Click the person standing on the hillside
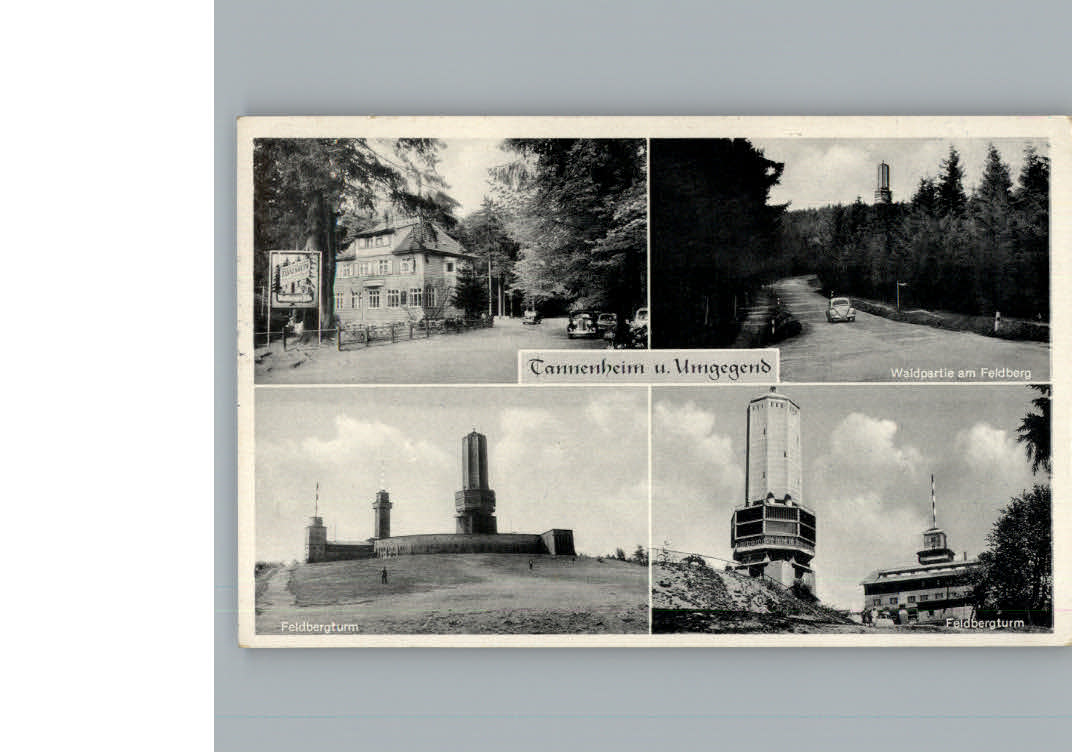Screen dimensions: 1072x752 (x=382, y=576)
